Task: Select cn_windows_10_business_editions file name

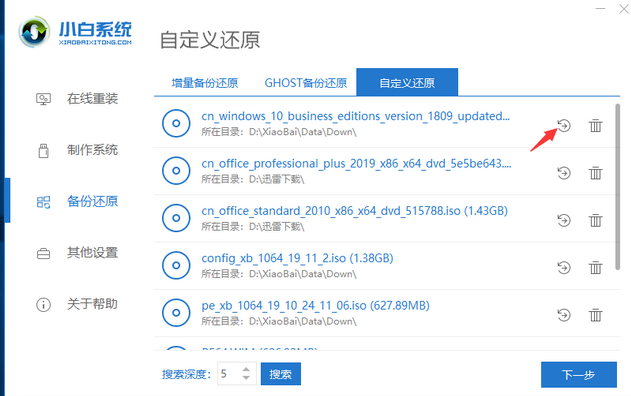Action: point(355,116)
